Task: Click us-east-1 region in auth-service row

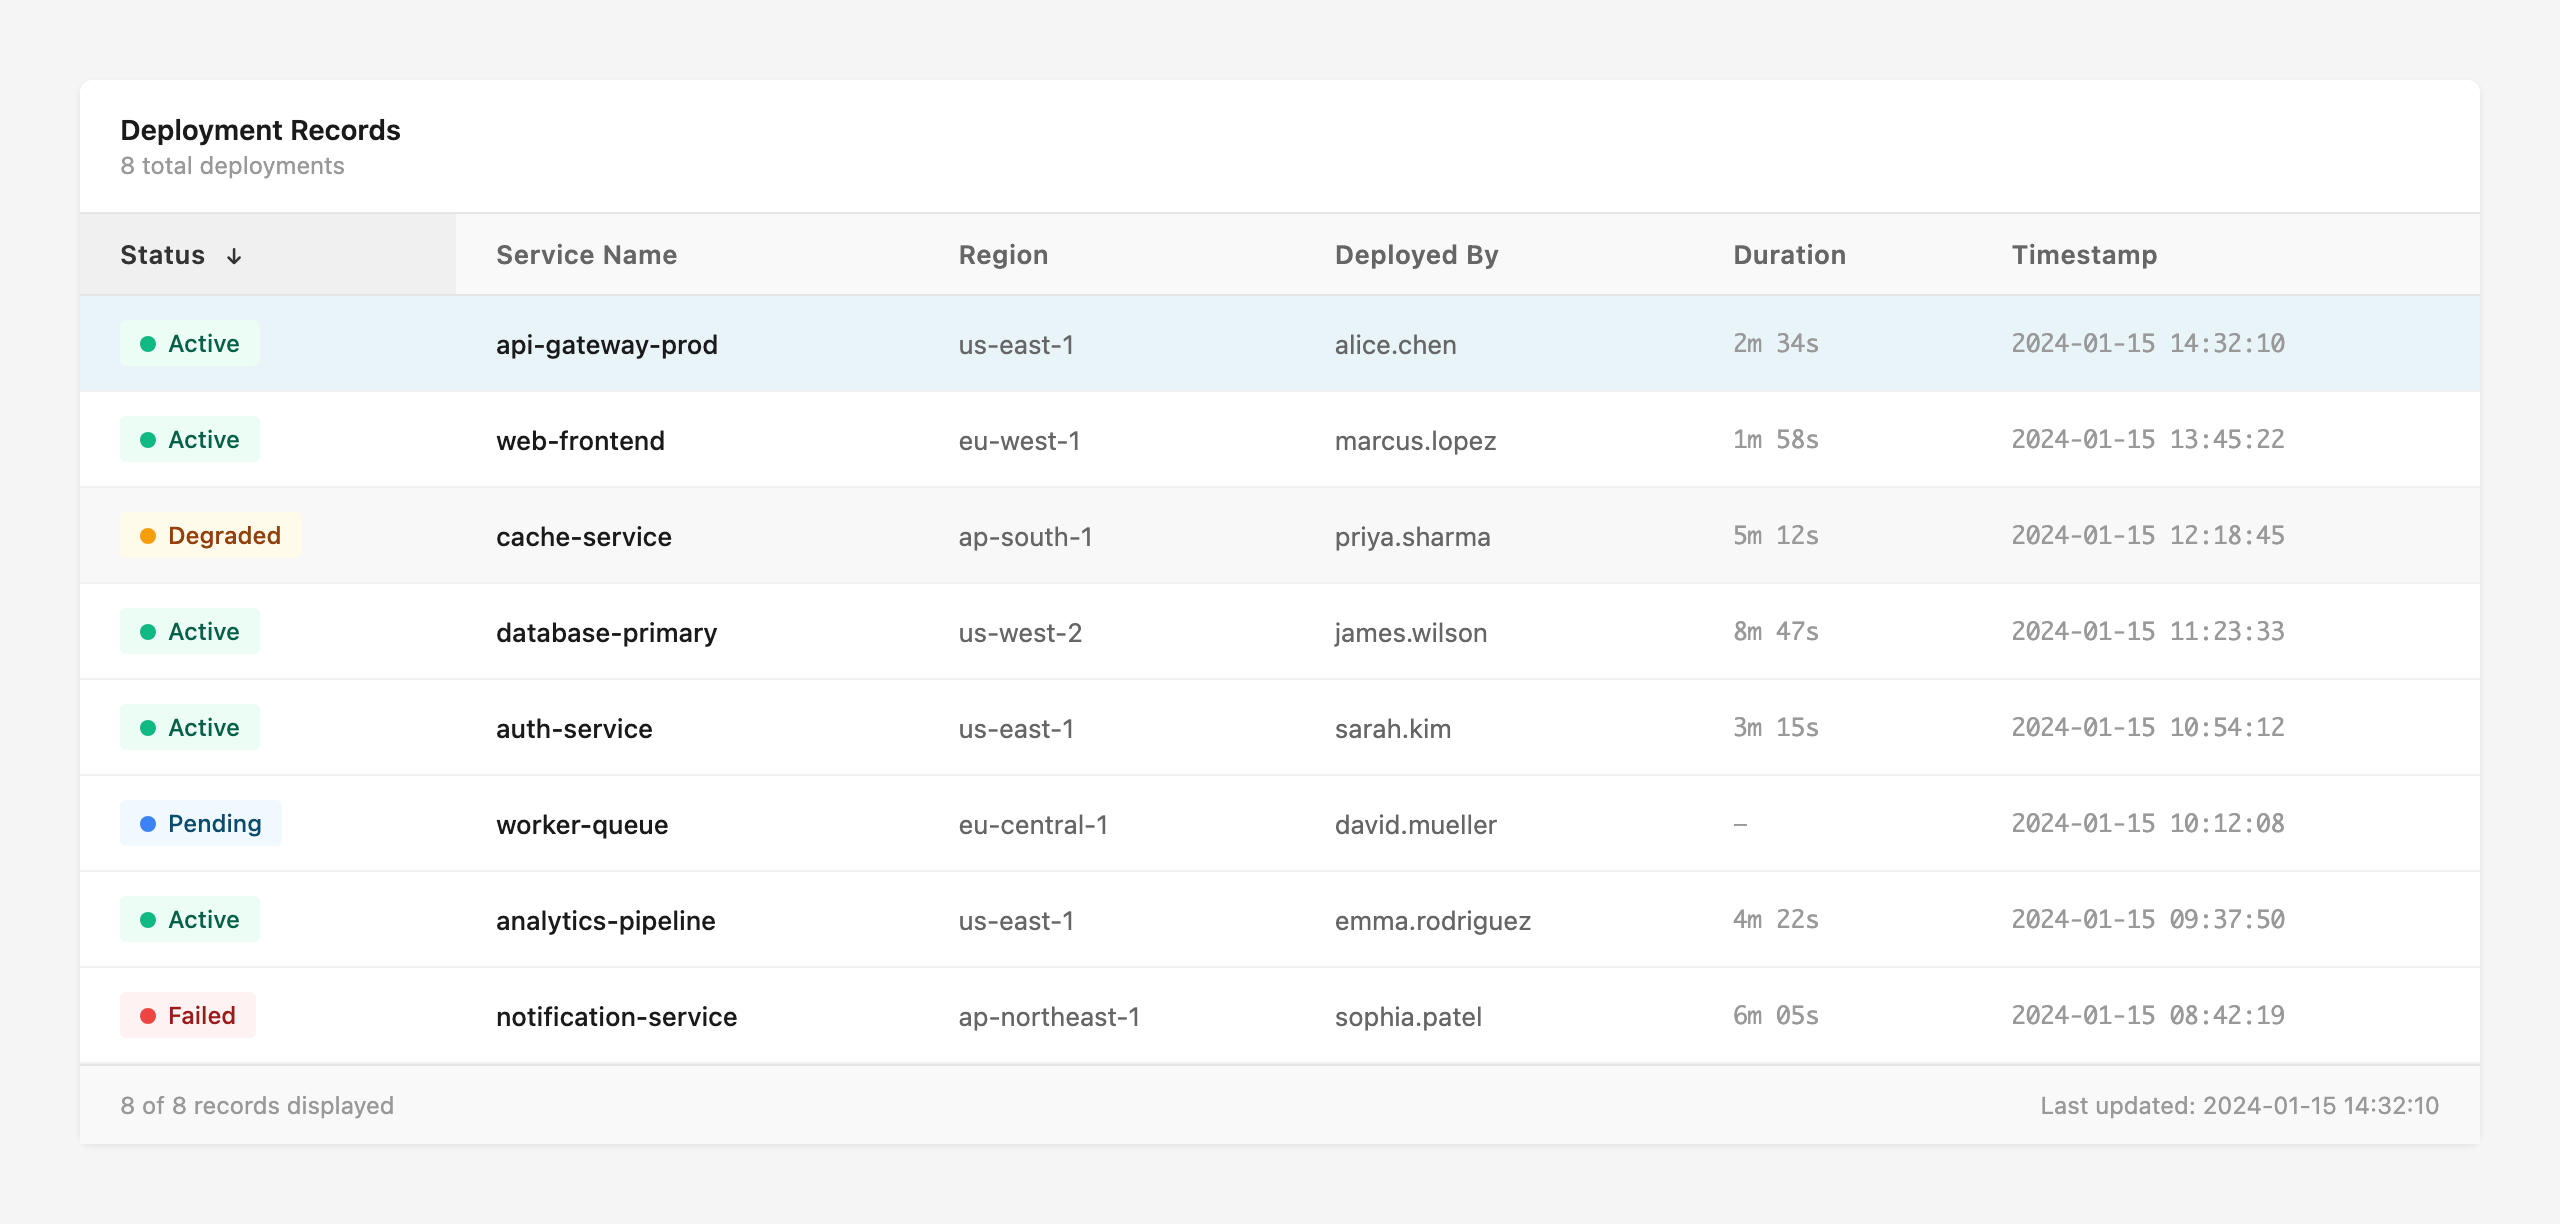Action: 1016,729
